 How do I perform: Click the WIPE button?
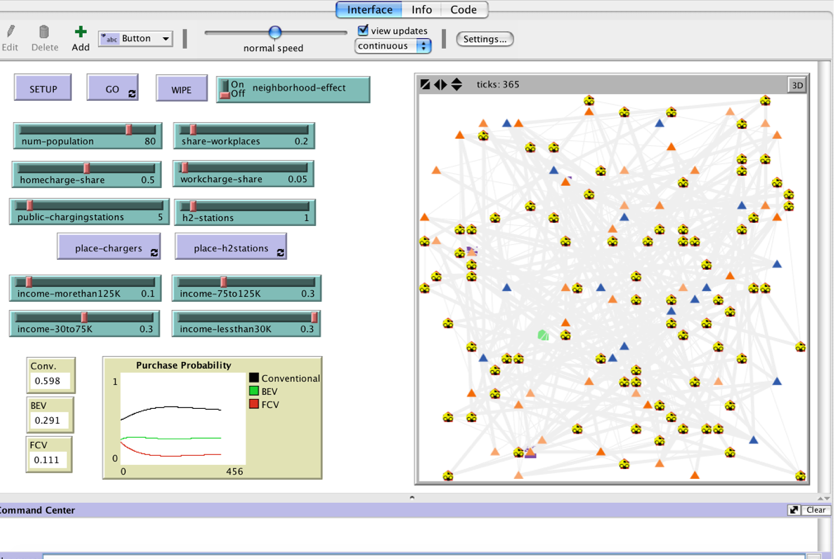[181, 89]
